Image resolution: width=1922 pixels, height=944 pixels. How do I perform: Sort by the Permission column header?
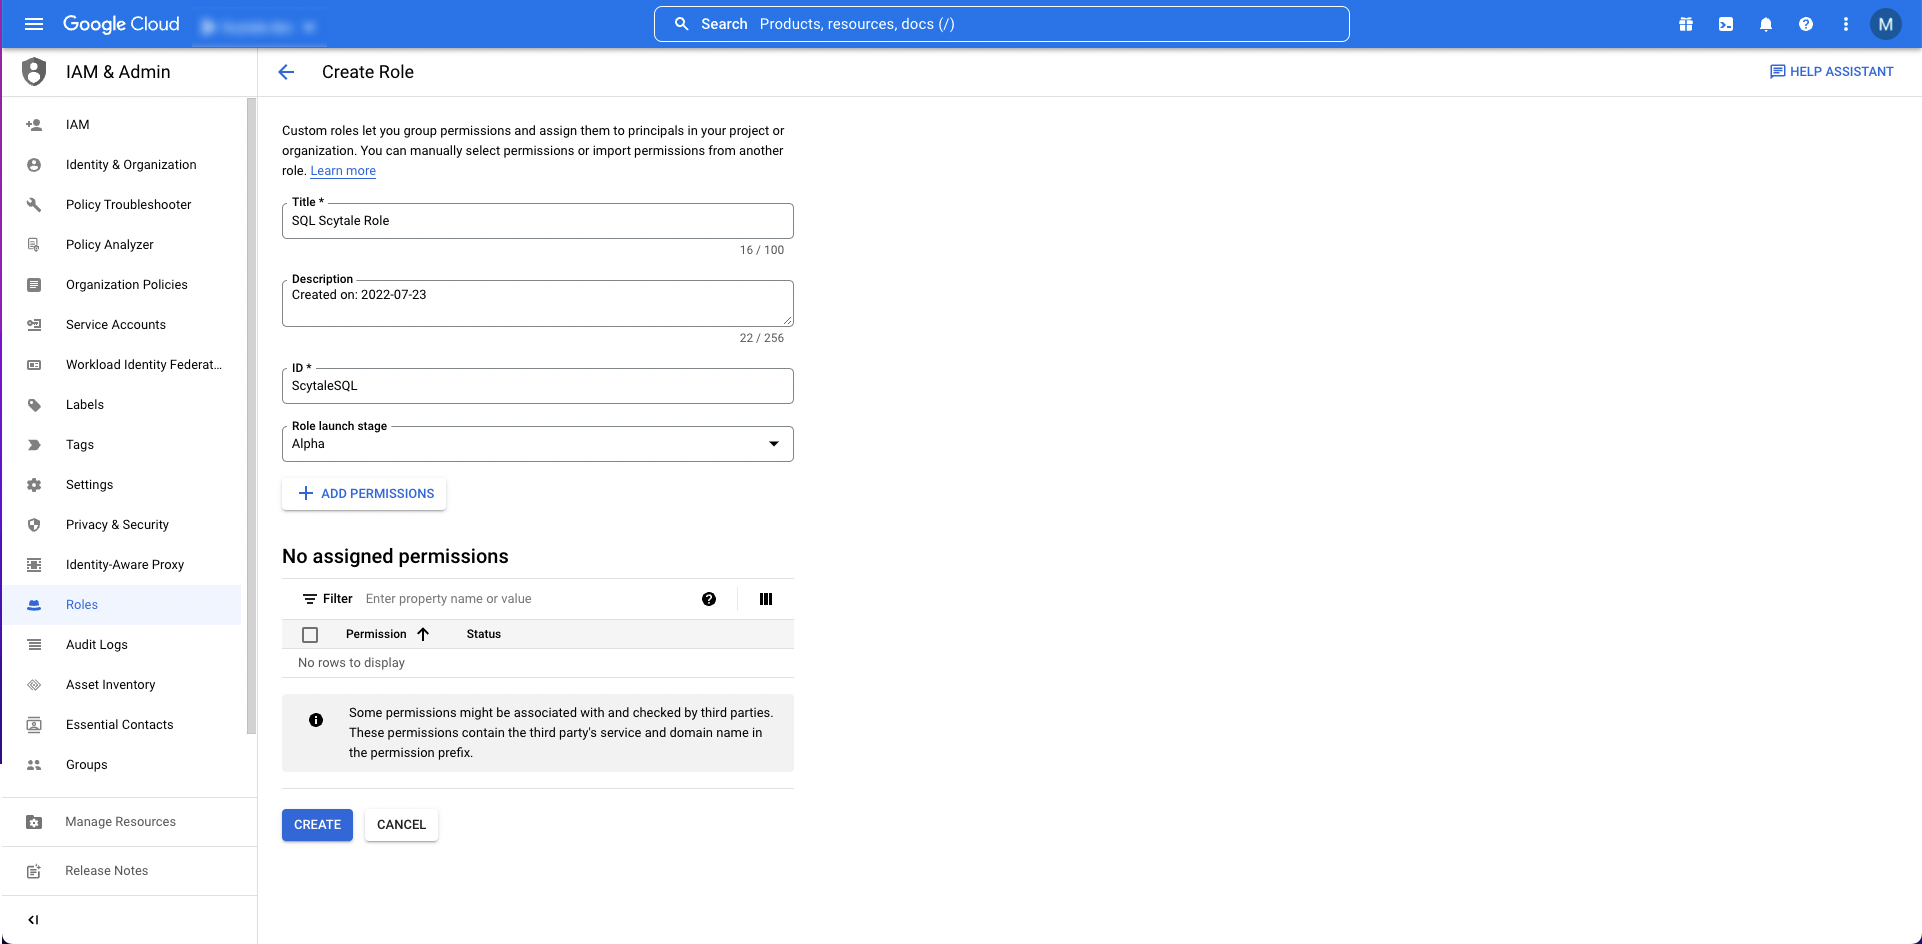click(387, 634)
